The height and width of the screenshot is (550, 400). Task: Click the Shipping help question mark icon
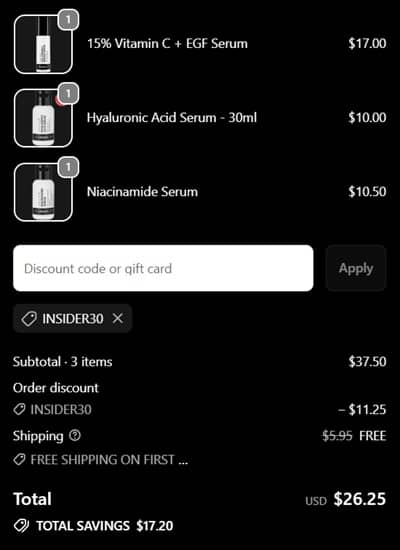(x=75, y=436)
